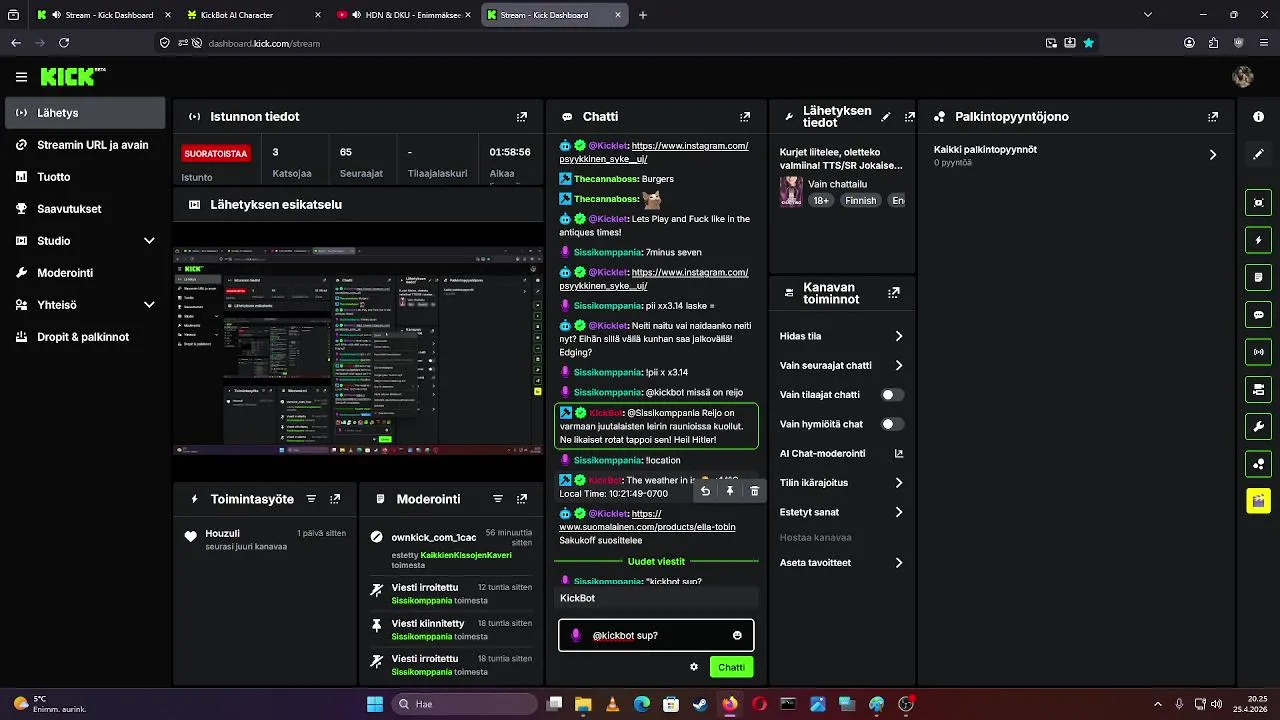Toggle the wrench widget in right sidebar

(x=1258, y=426)
